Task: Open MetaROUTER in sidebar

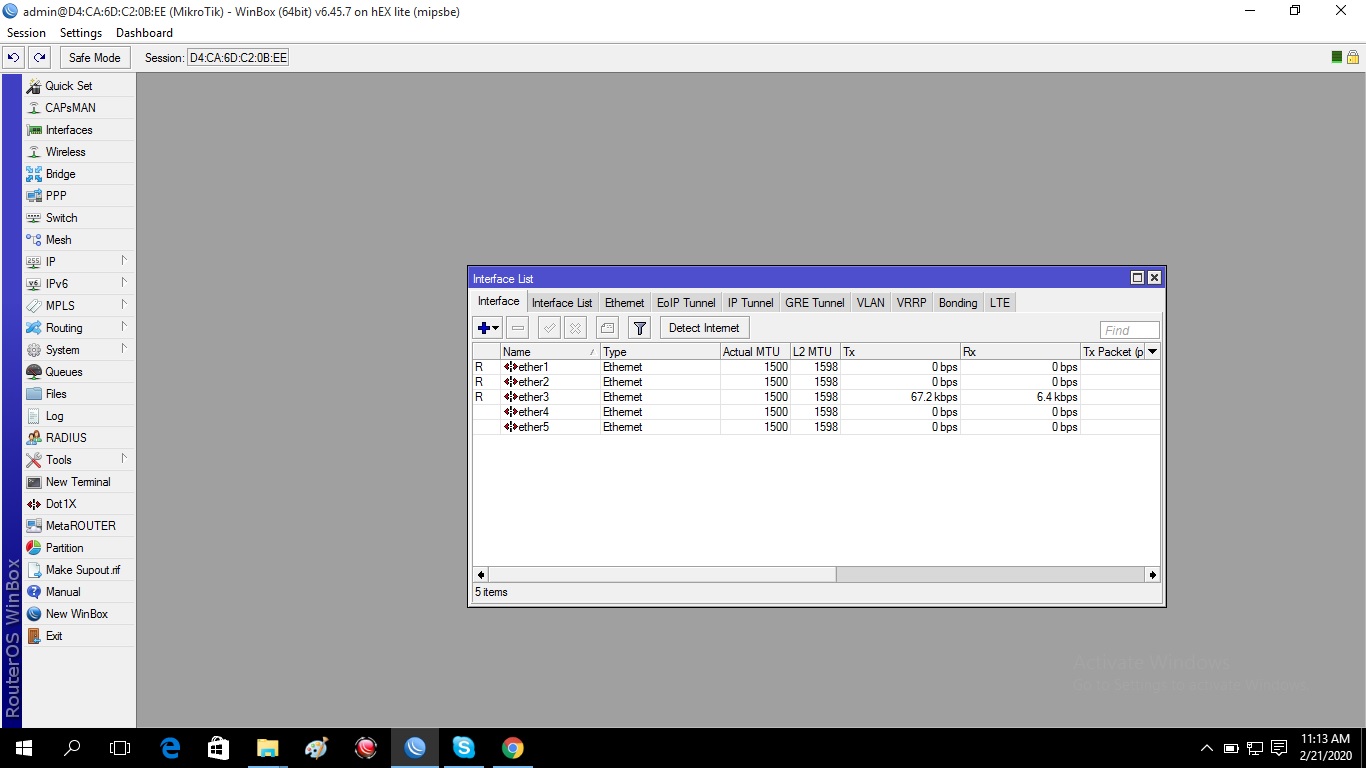Action: 78,526
